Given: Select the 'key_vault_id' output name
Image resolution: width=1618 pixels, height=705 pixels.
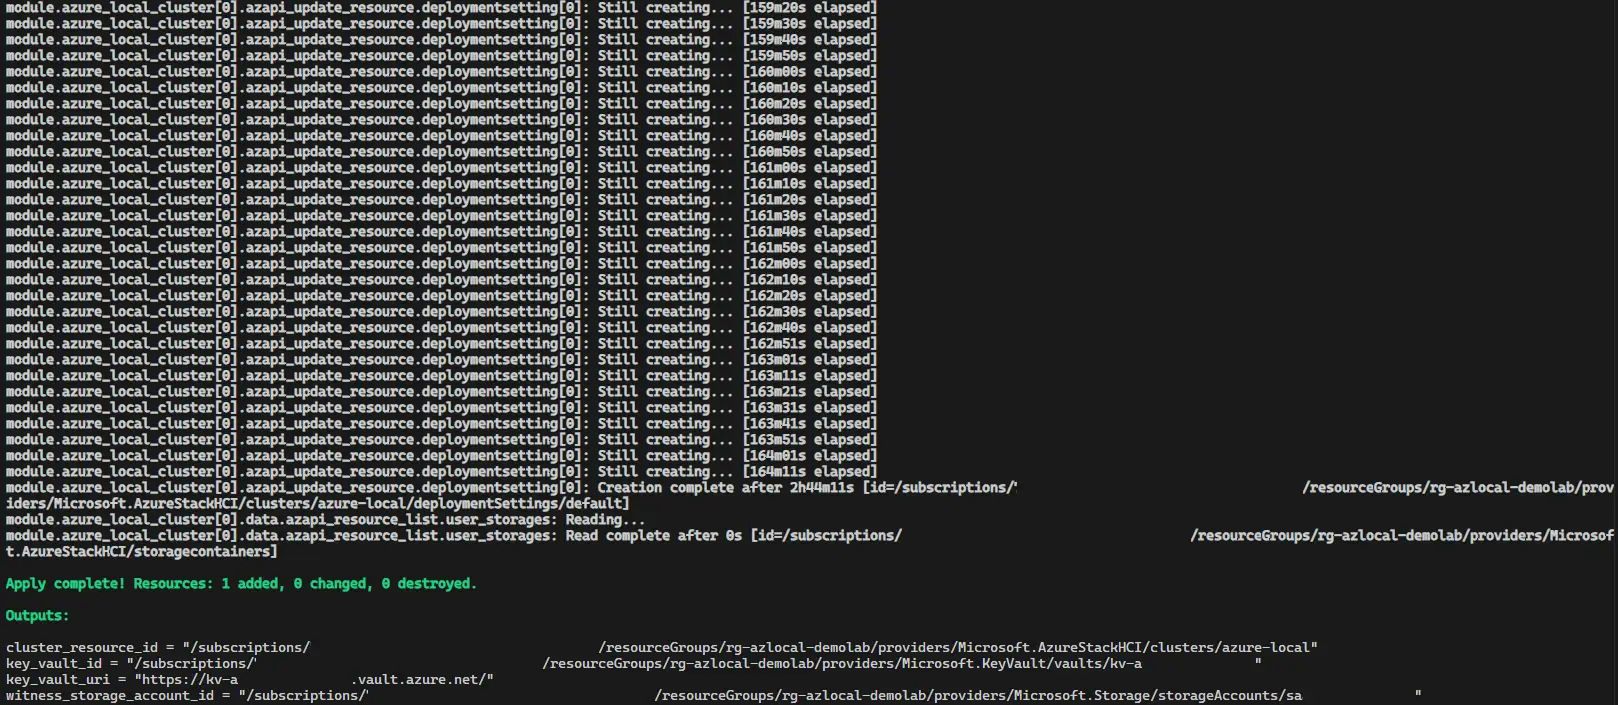Looking at the screenshot, I should tap(54, 663).
